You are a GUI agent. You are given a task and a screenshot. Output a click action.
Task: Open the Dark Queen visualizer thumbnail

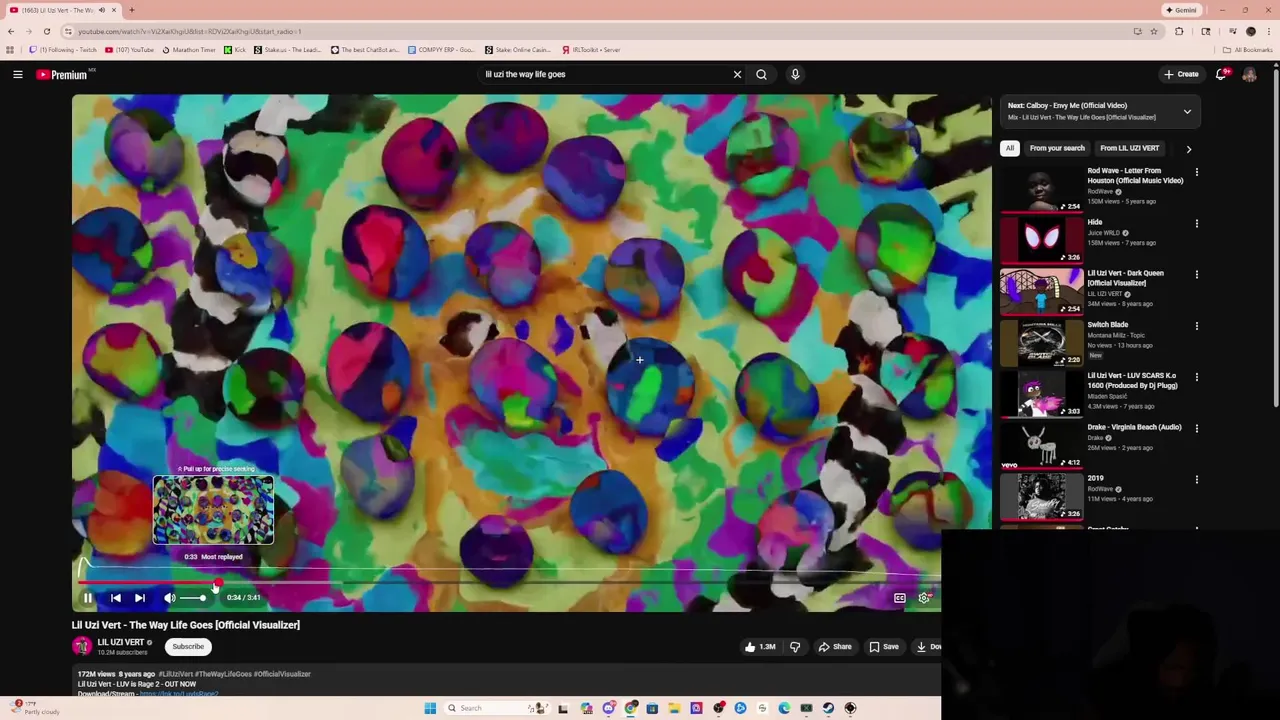click(1041, 291)
